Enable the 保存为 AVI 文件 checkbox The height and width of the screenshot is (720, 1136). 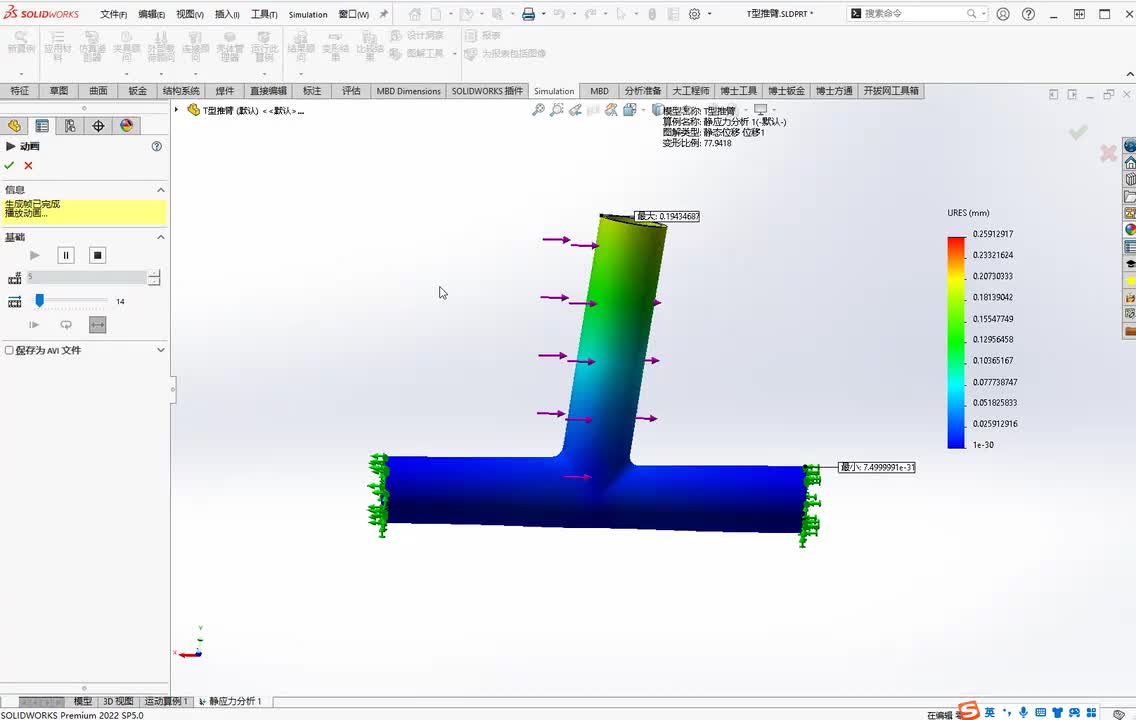9,351
